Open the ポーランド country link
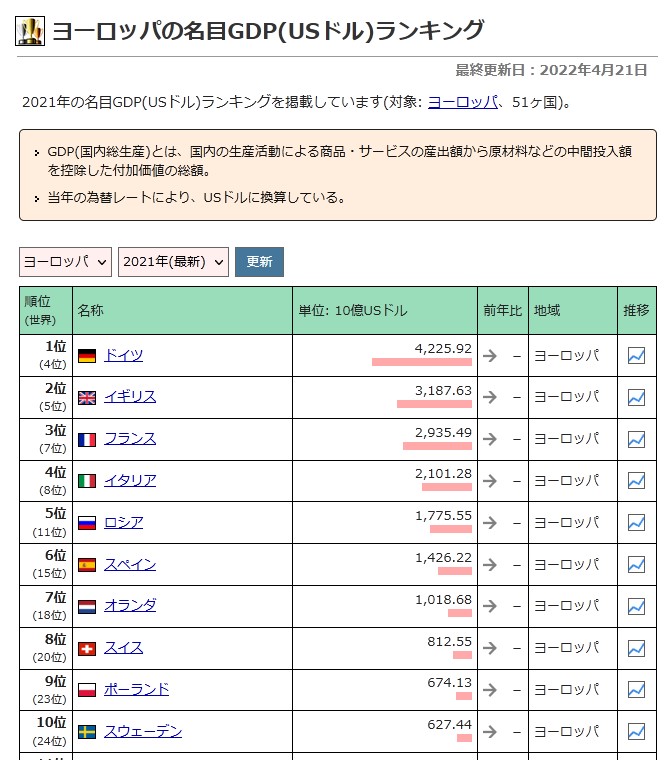This screenshot has width=670, height=760. pyautogui.click(x=136, y=689)
